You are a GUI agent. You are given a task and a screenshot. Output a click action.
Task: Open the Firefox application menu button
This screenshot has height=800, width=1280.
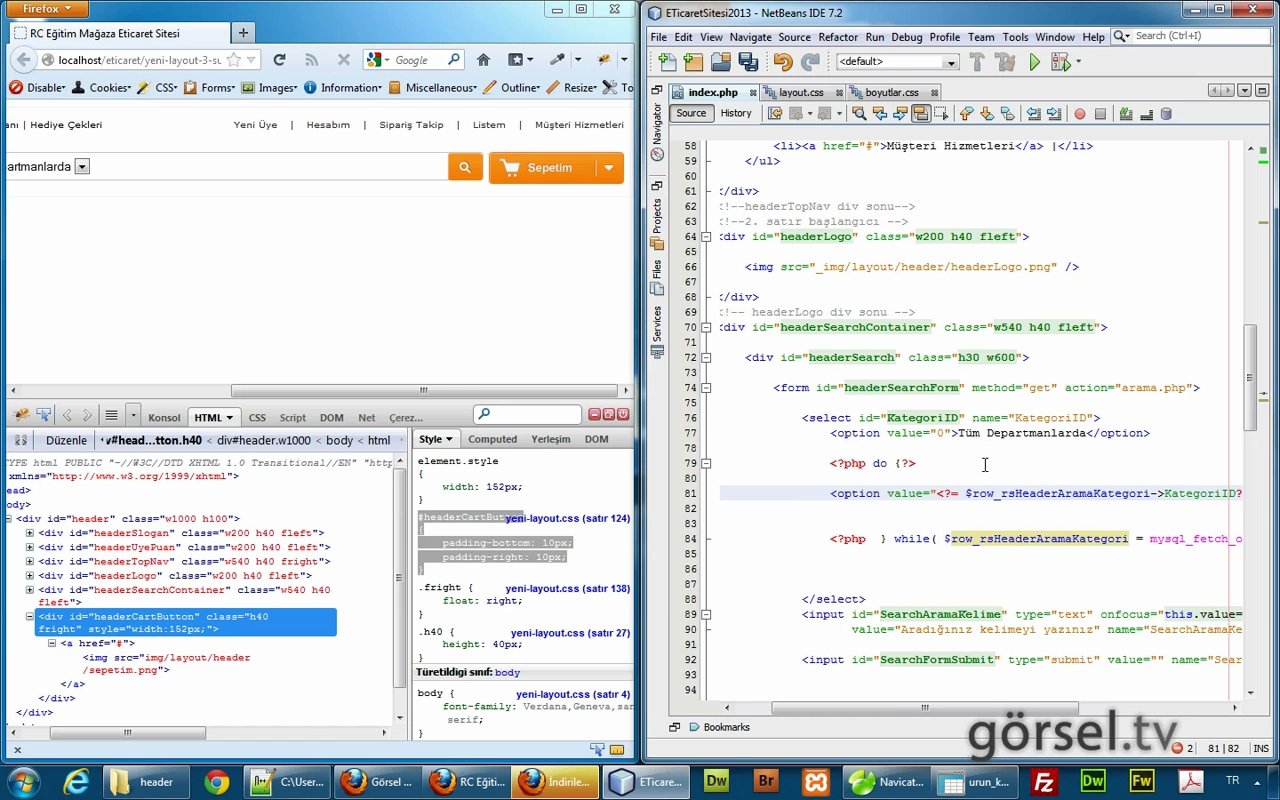click(48, 9)
